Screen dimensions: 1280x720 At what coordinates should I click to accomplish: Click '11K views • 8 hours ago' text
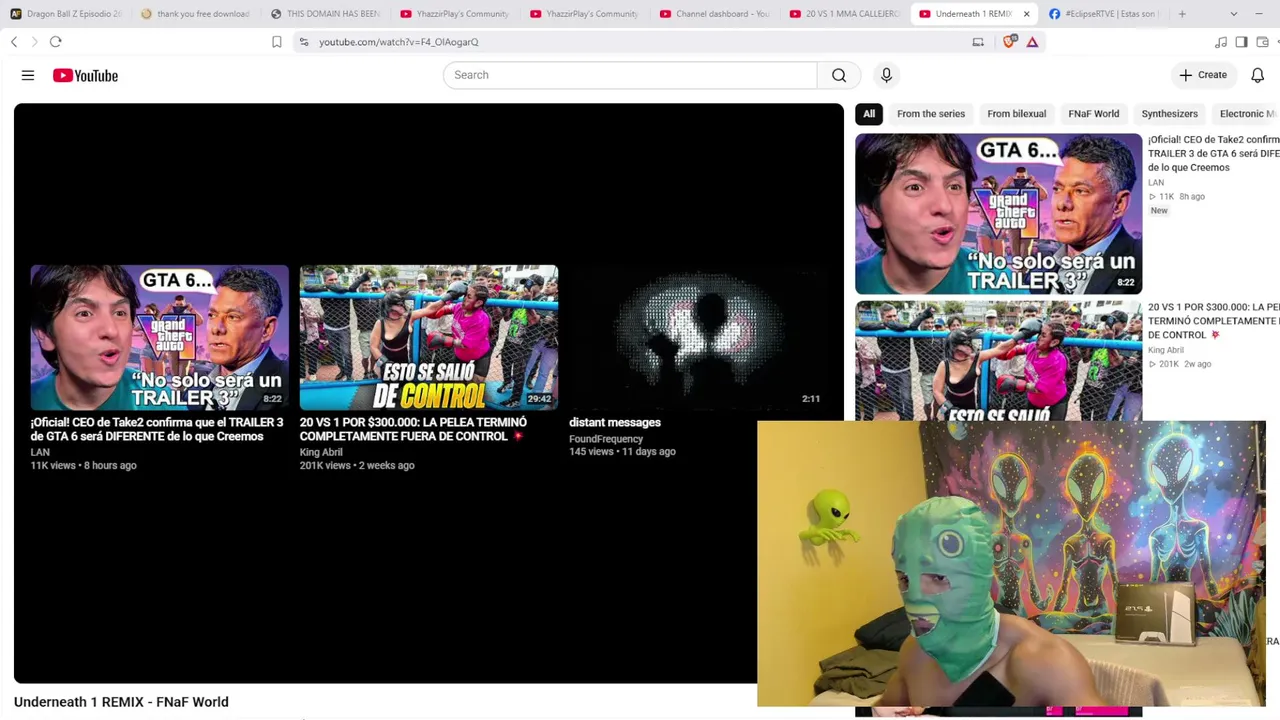click(83, 466)
